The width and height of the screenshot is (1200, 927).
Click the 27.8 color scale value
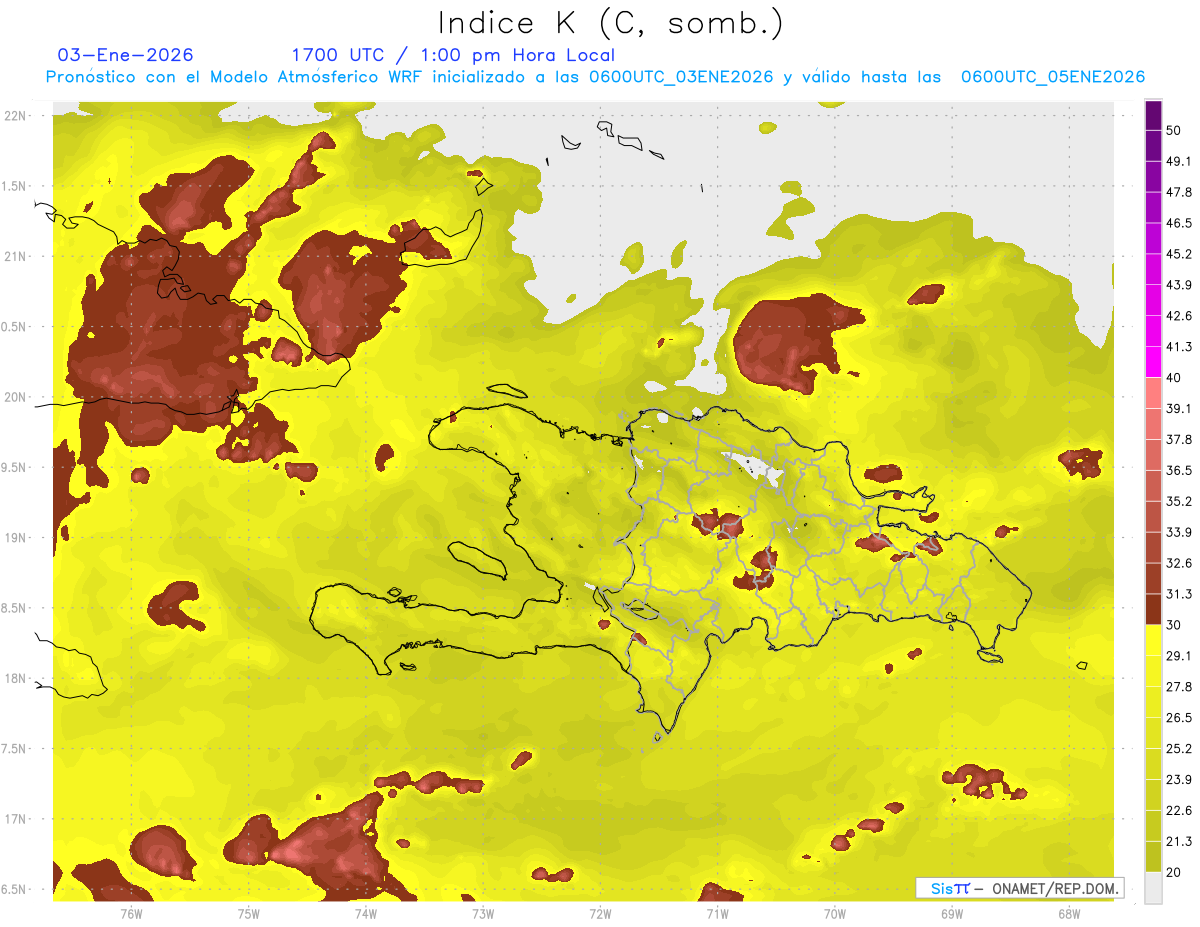[1179, 686]
